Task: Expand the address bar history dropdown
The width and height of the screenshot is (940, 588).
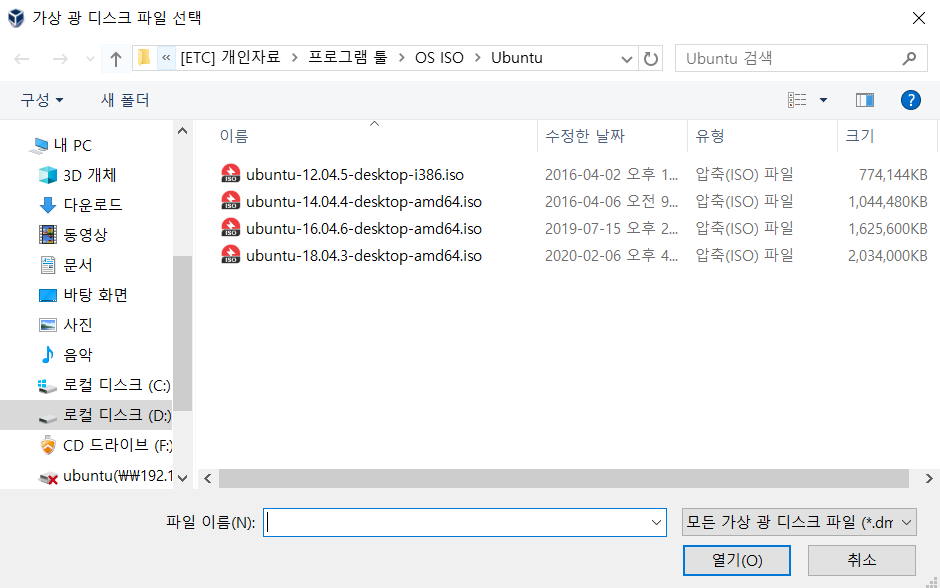Action: coord(626,59)
